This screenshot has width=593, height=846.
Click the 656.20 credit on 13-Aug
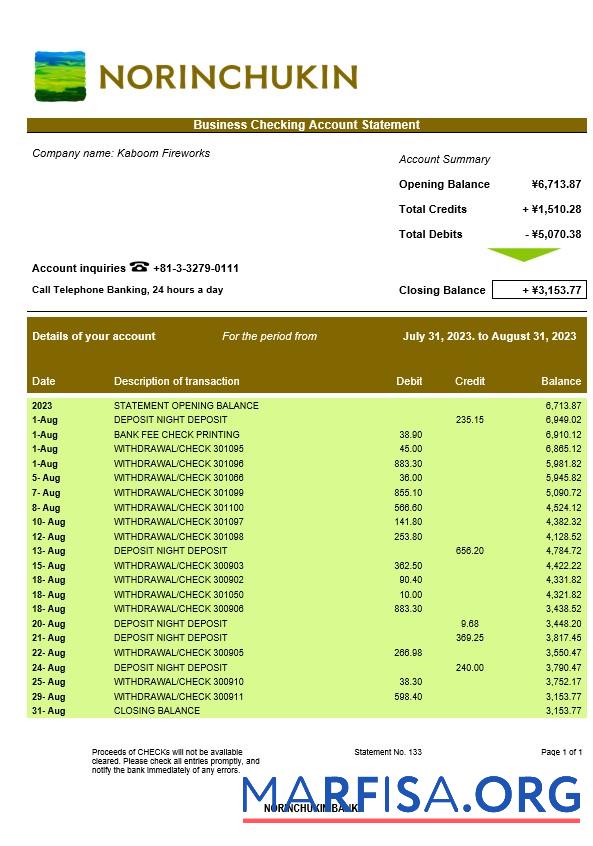469,550
